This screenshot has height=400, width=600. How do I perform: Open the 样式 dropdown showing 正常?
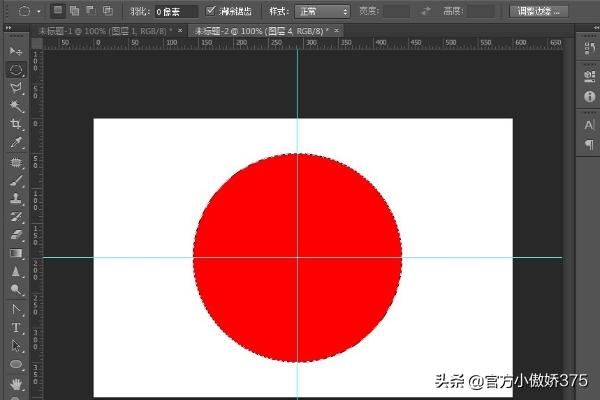[x=322, y=11]
